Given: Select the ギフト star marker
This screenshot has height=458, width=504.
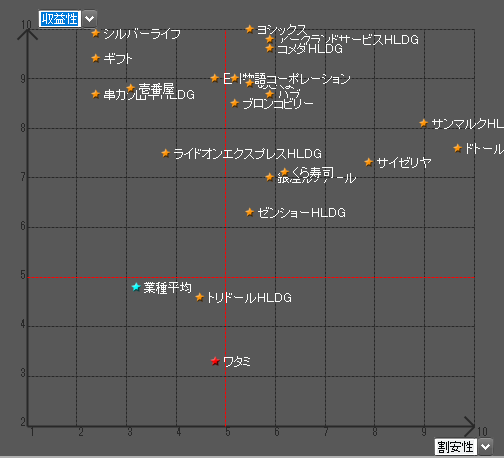Looking at the screenshot, I should click(x=96, y=58).
